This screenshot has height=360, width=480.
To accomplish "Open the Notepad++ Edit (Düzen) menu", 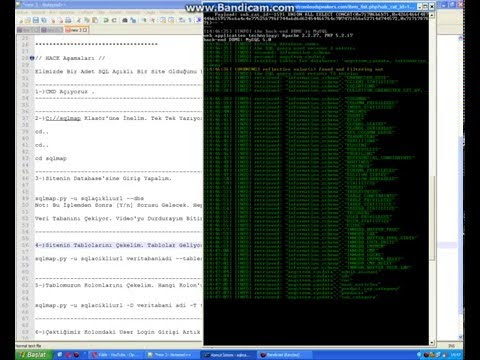I will tap(38, 12).
